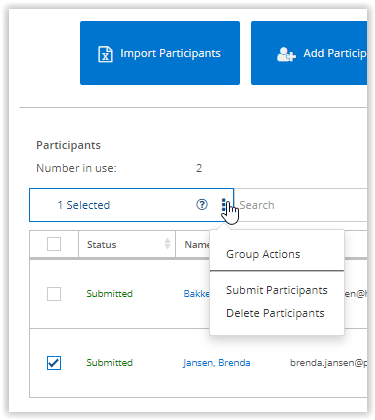Click the Excel file icon on Import Participants

(x=105, y=54)
